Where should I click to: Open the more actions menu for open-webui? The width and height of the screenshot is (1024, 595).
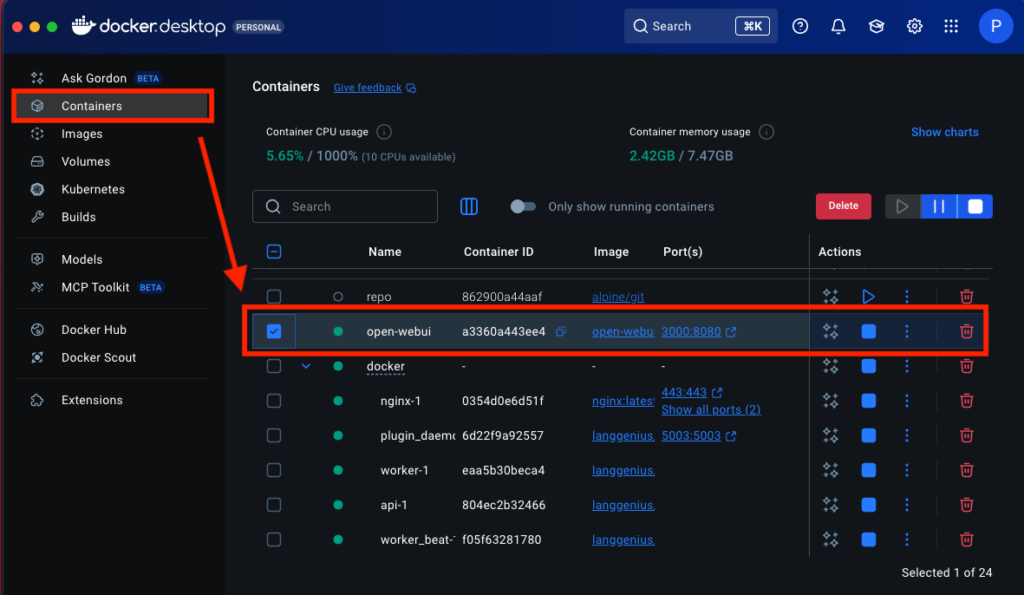coord(907,332)
